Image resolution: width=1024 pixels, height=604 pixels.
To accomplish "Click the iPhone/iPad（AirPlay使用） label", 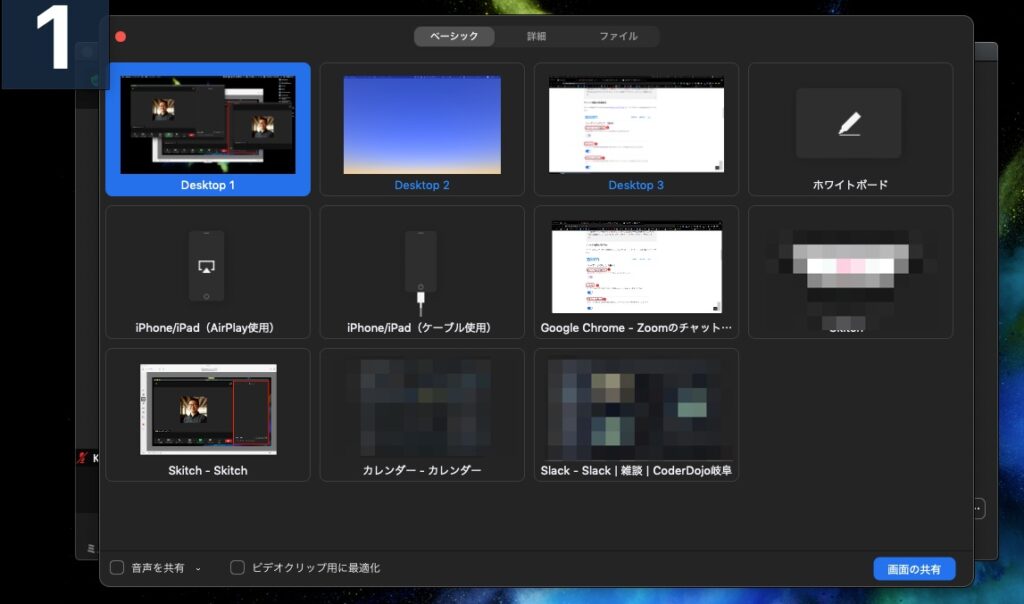I will [208, 328].
